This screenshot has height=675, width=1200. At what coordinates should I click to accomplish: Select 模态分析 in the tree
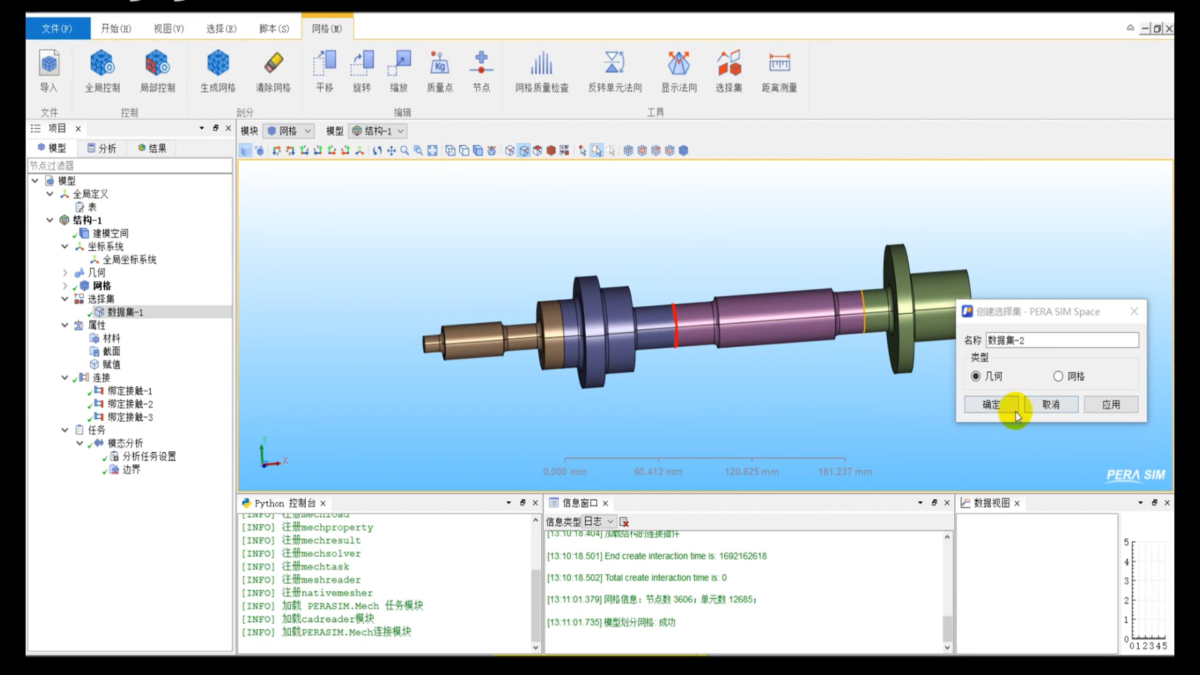click(x=125, y=443)
